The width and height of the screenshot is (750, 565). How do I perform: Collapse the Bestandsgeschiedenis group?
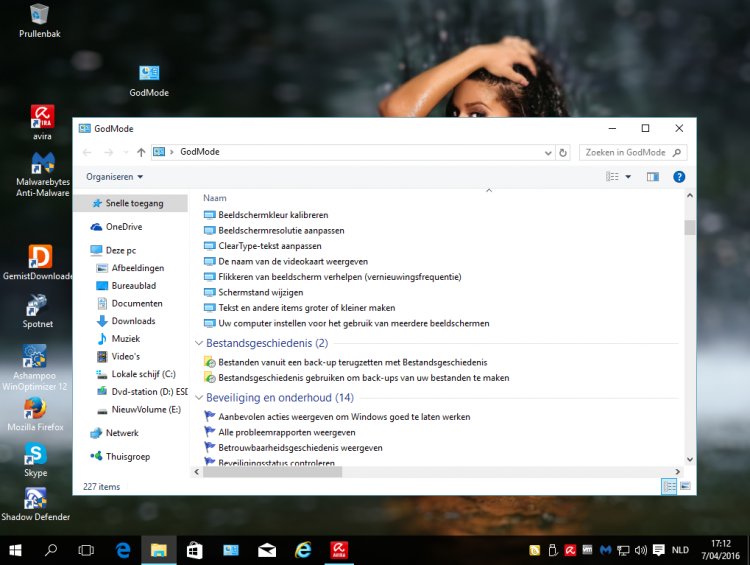pos(197,344)
